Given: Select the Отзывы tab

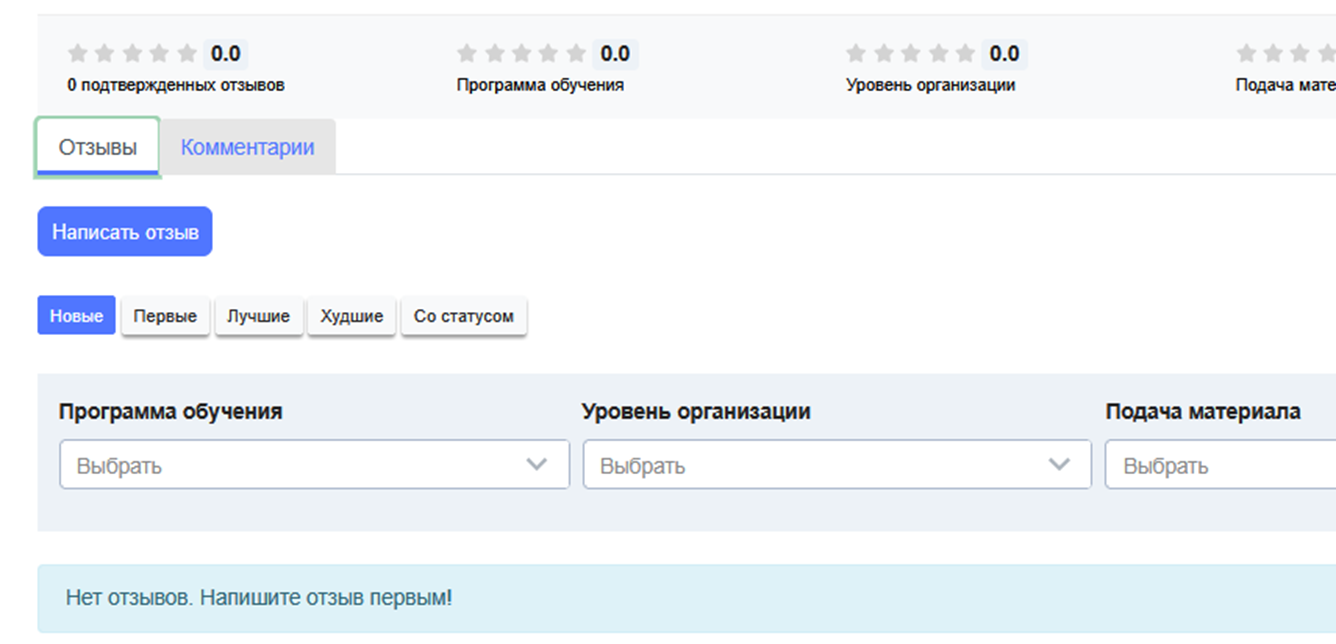Looking at the screenshot, I should click(97, 146).
